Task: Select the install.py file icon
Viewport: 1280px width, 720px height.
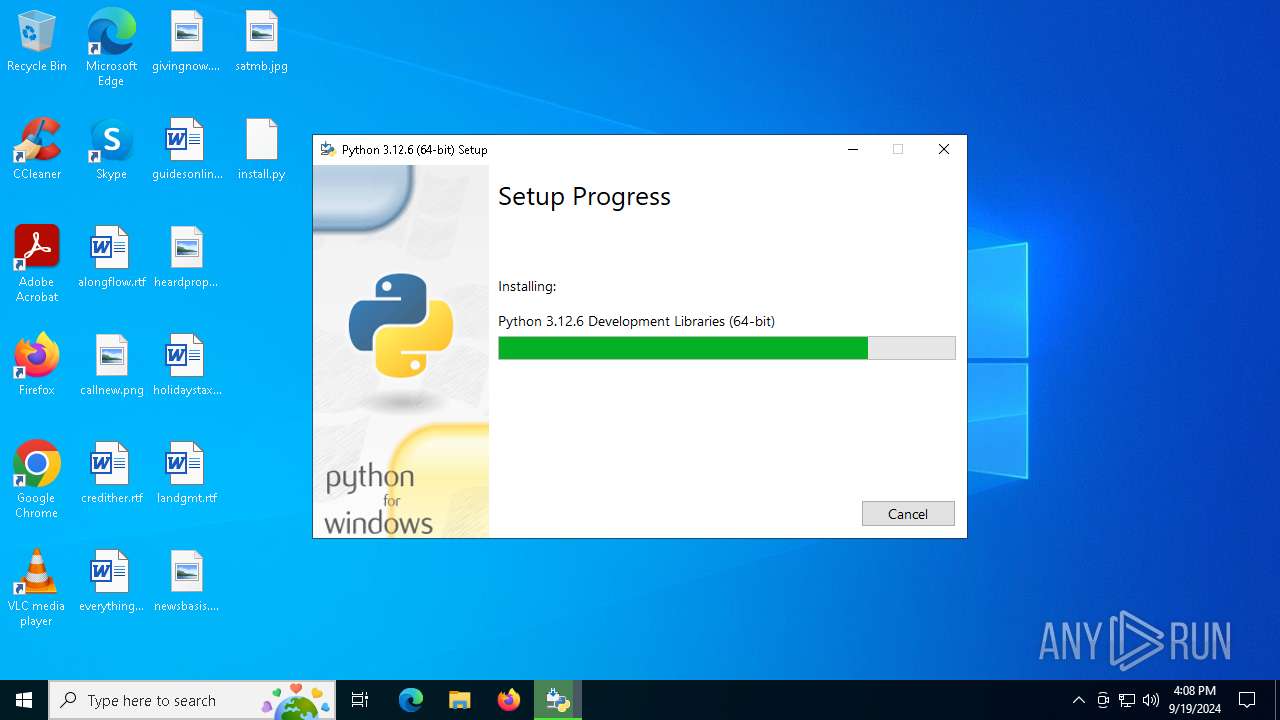Action: [261, 150]
